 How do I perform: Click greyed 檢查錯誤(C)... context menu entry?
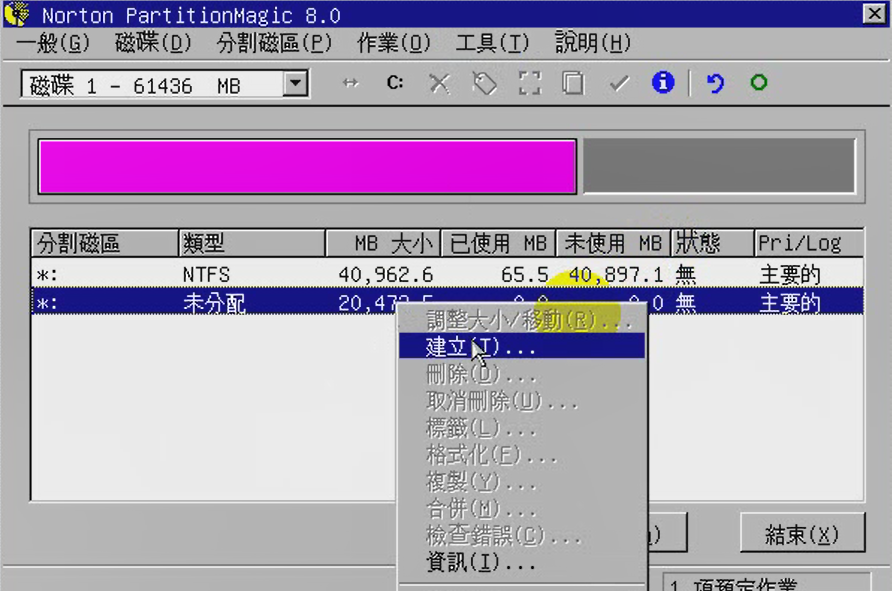(522, 536)
